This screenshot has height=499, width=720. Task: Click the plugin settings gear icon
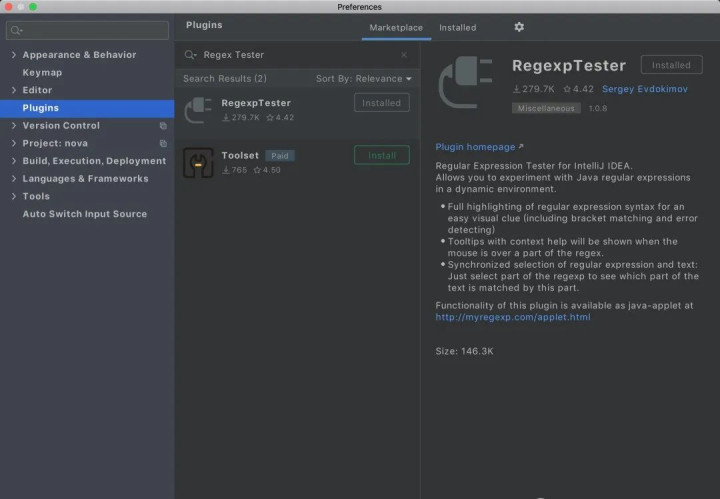[x=518, y=27]
